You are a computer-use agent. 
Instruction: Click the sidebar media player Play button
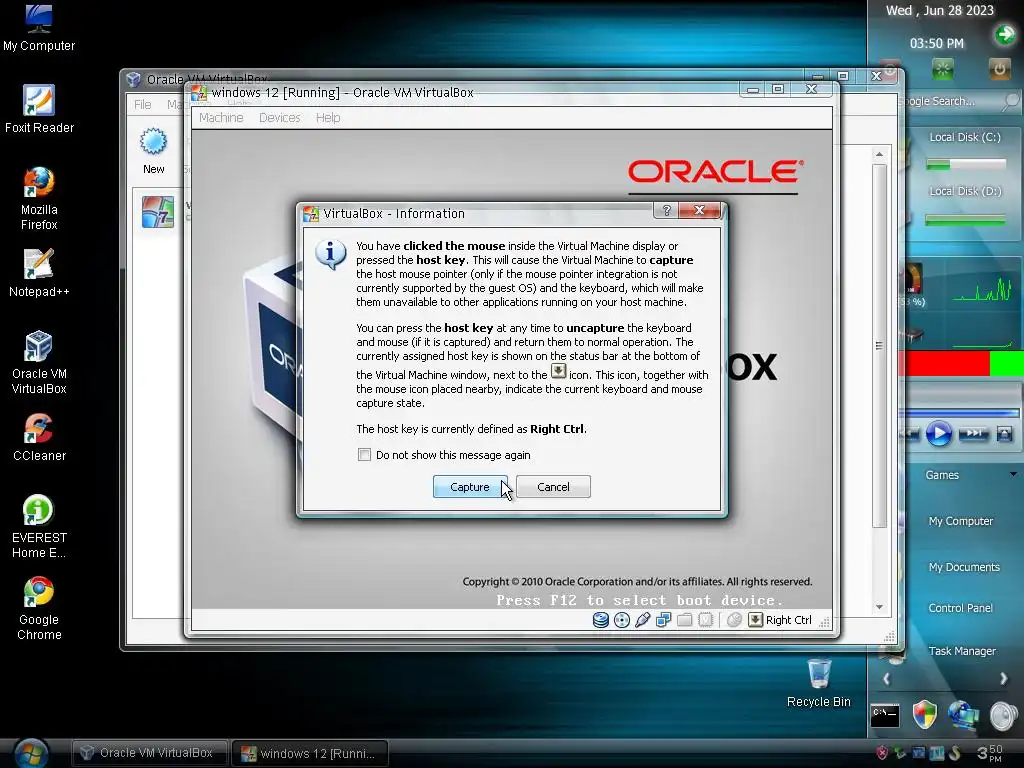(x=939, y=433)
